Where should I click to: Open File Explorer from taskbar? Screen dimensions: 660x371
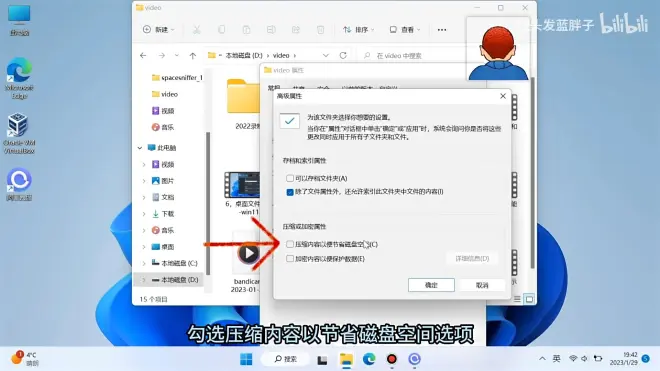(x=346, y=359)
